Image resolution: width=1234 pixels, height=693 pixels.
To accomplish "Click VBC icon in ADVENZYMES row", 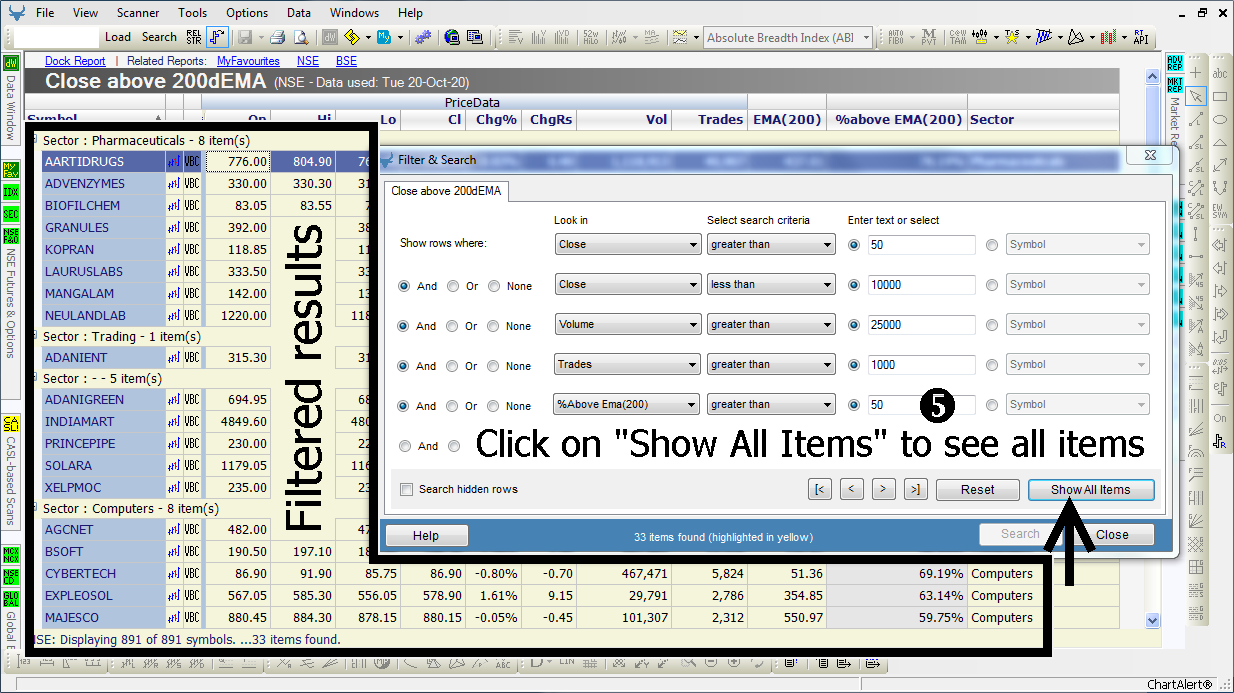I will click(192, 184).
